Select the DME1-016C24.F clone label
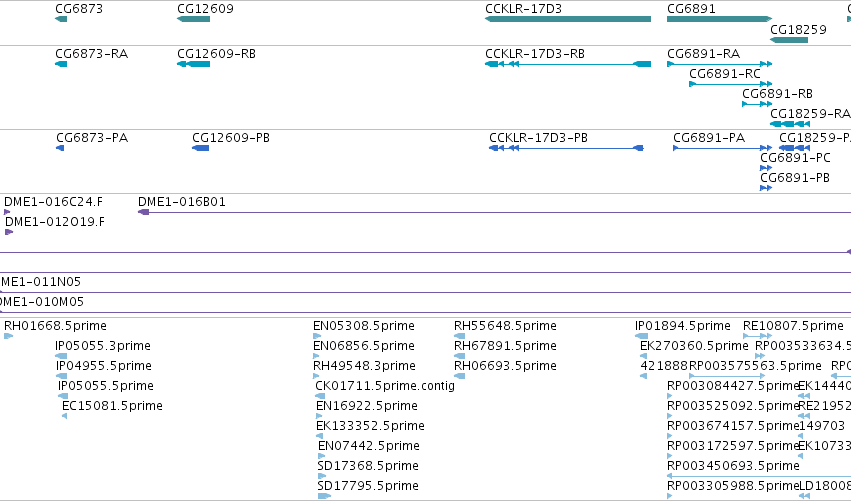Viewport: 851px width, 501px height. coord(54,202)
